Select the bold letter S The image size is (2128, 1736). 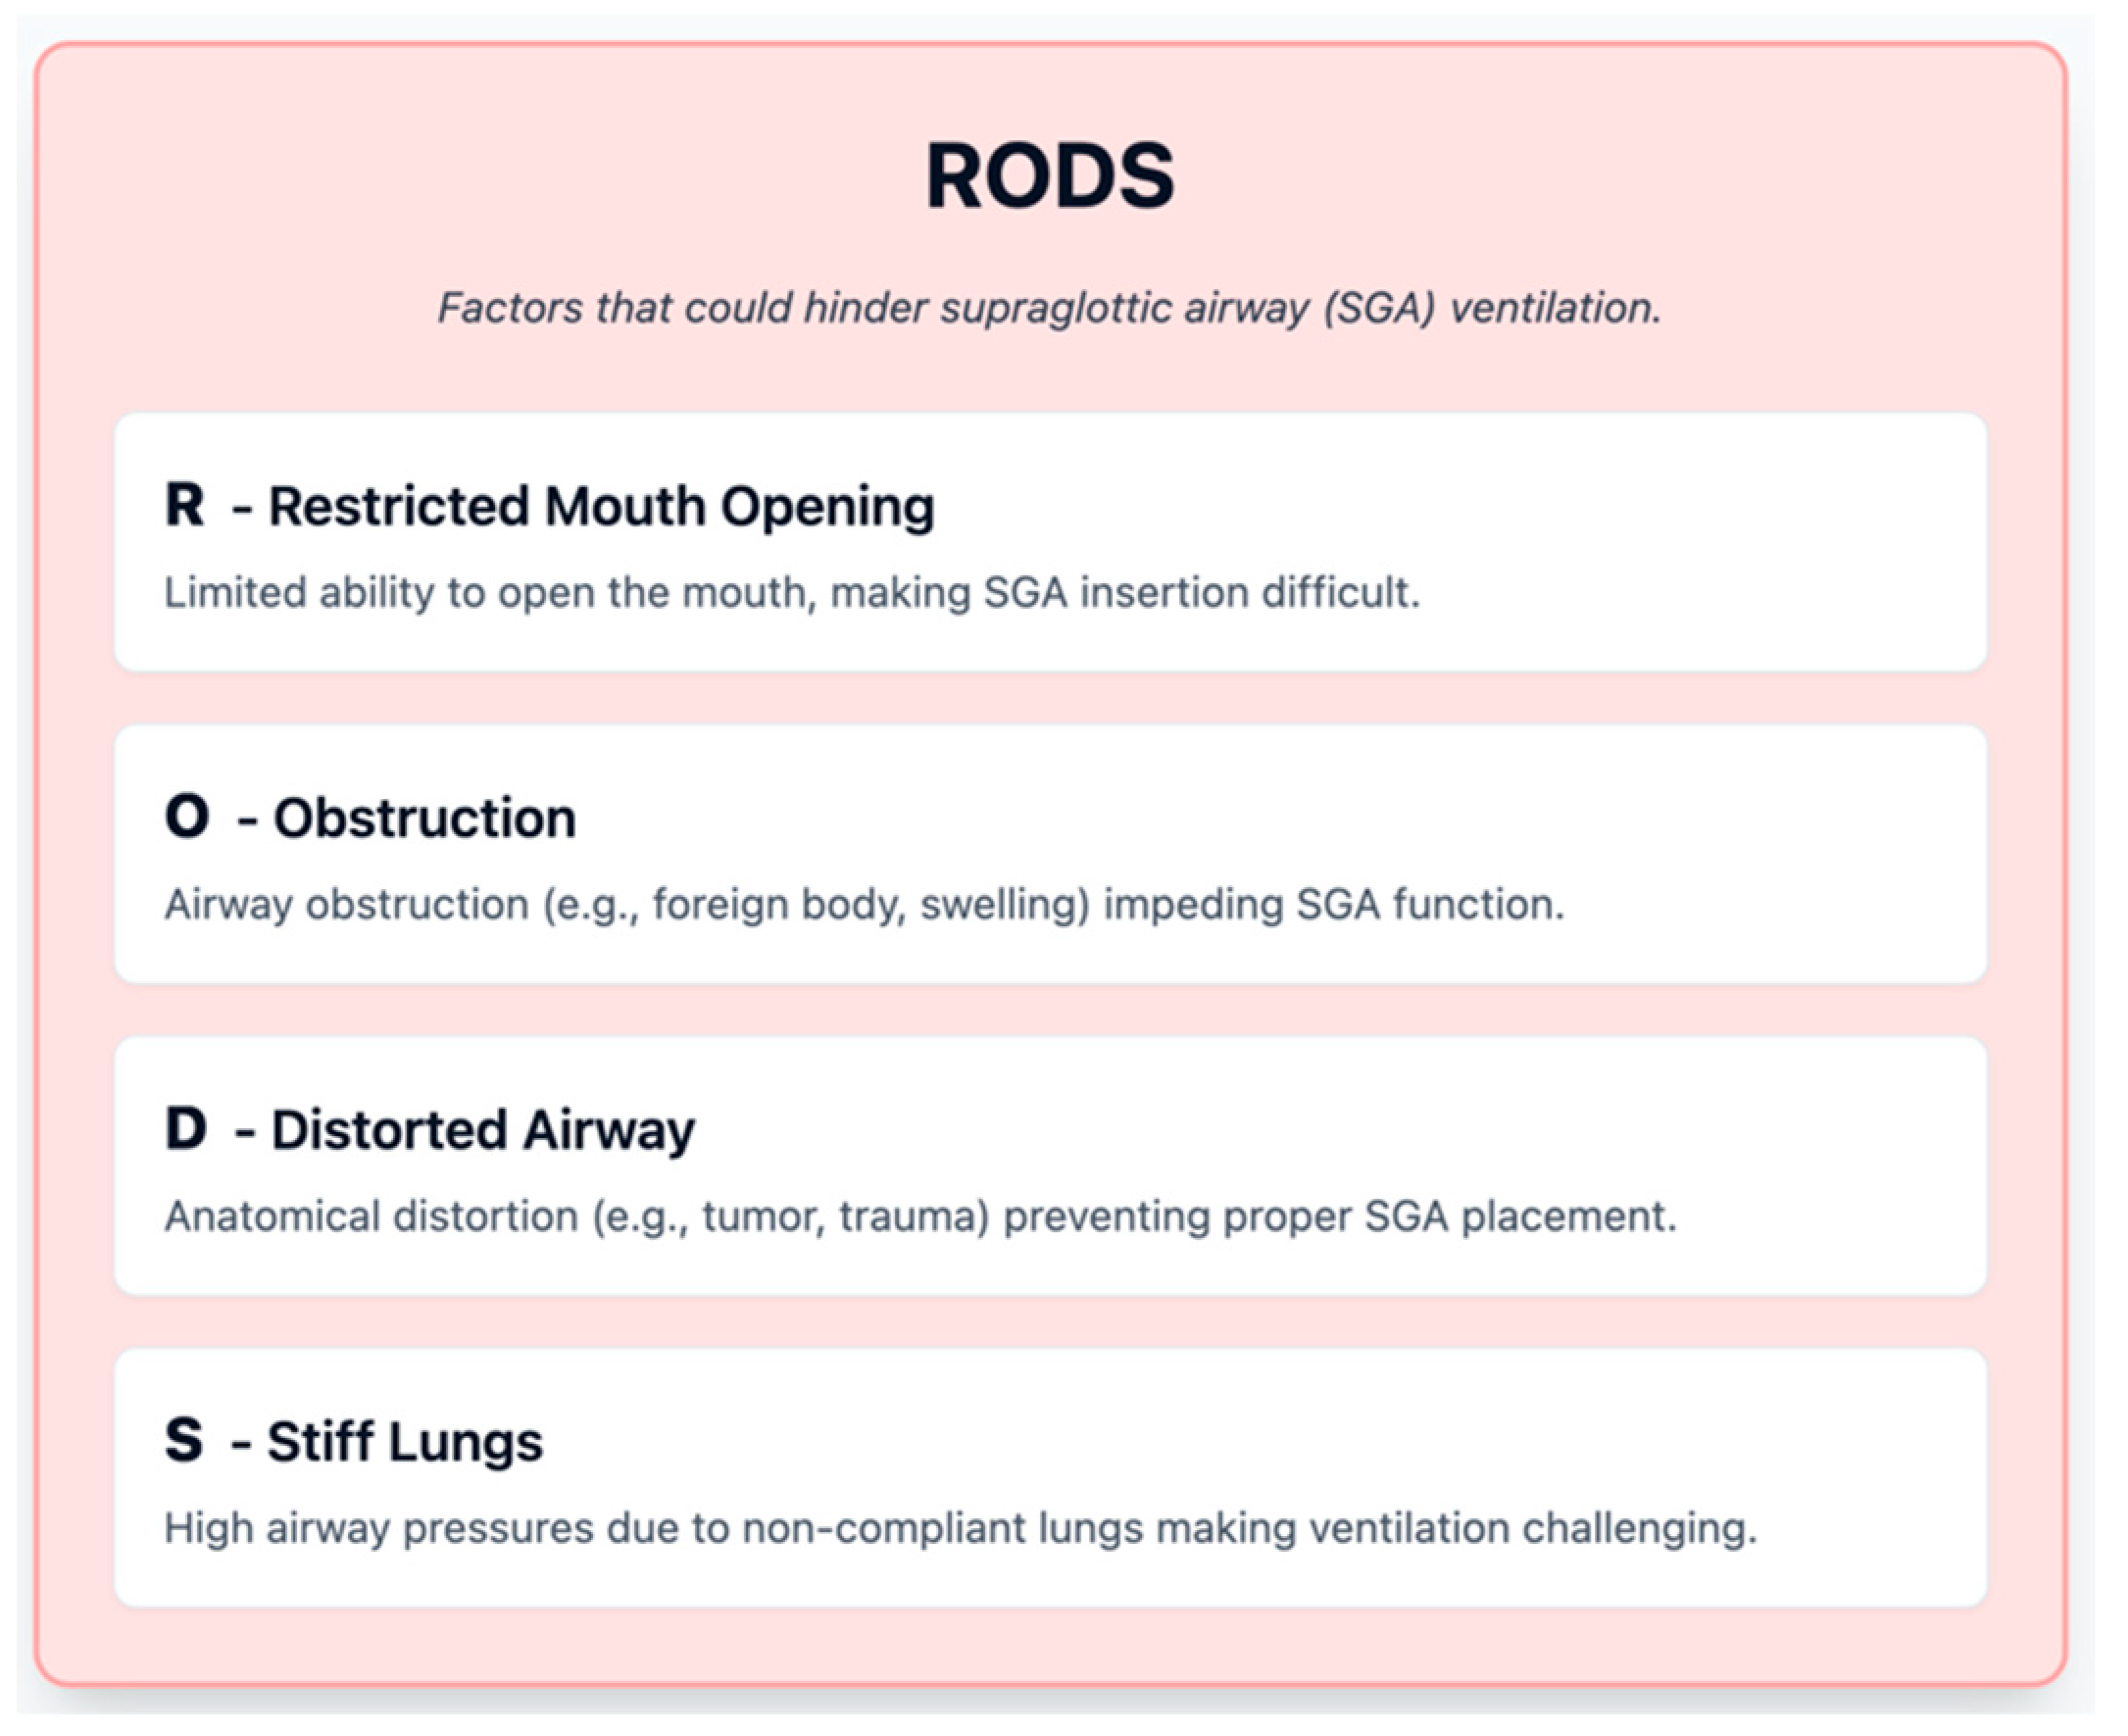(184, 1441)
